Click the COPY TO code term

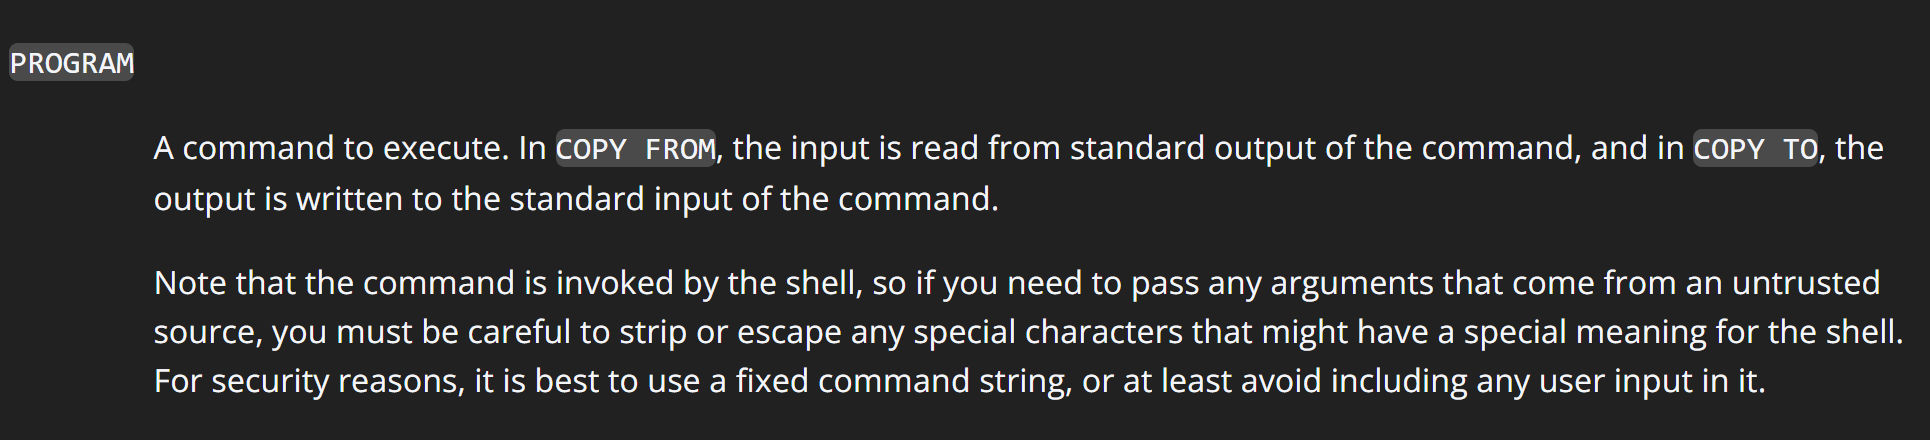coord(1754,149)
